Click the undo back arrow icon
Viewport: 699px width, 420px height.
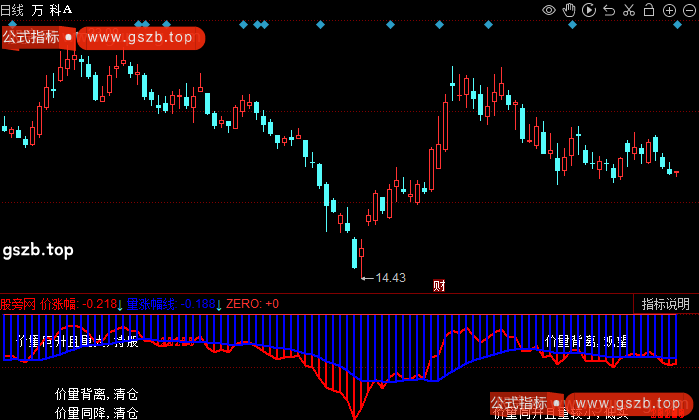609,10
